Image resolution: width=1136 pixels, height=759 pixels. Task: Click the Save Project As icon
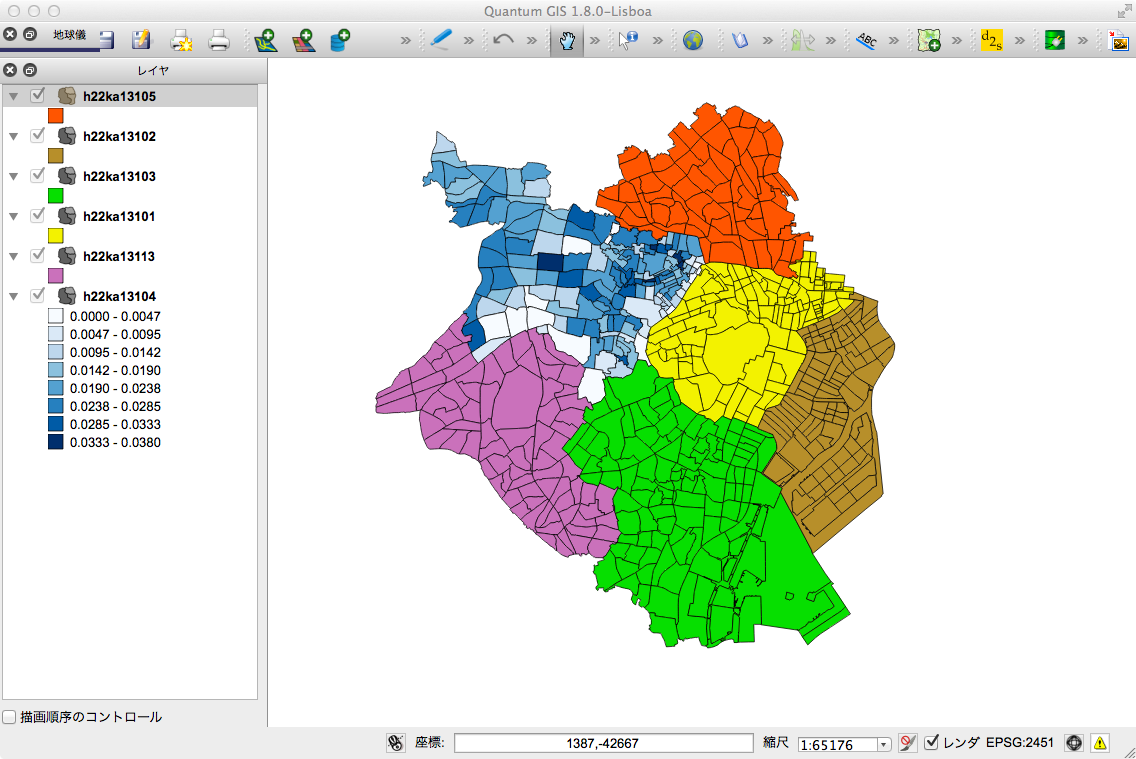click(141, 41)
